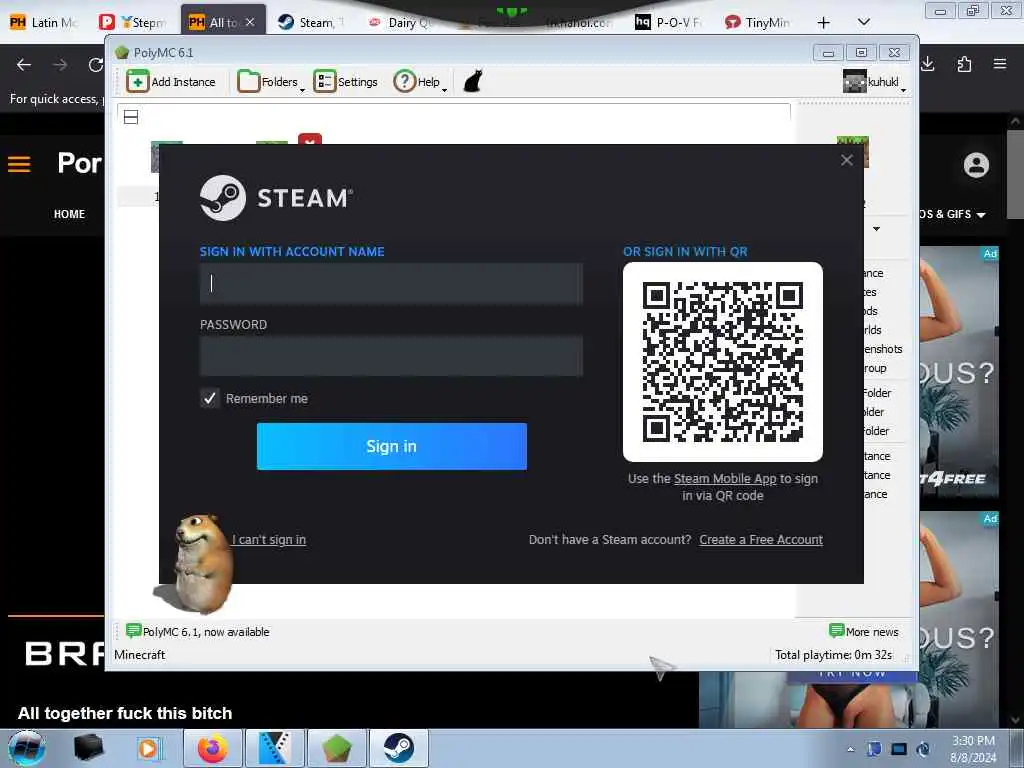Show hidden system tray icons arrow

850,749
